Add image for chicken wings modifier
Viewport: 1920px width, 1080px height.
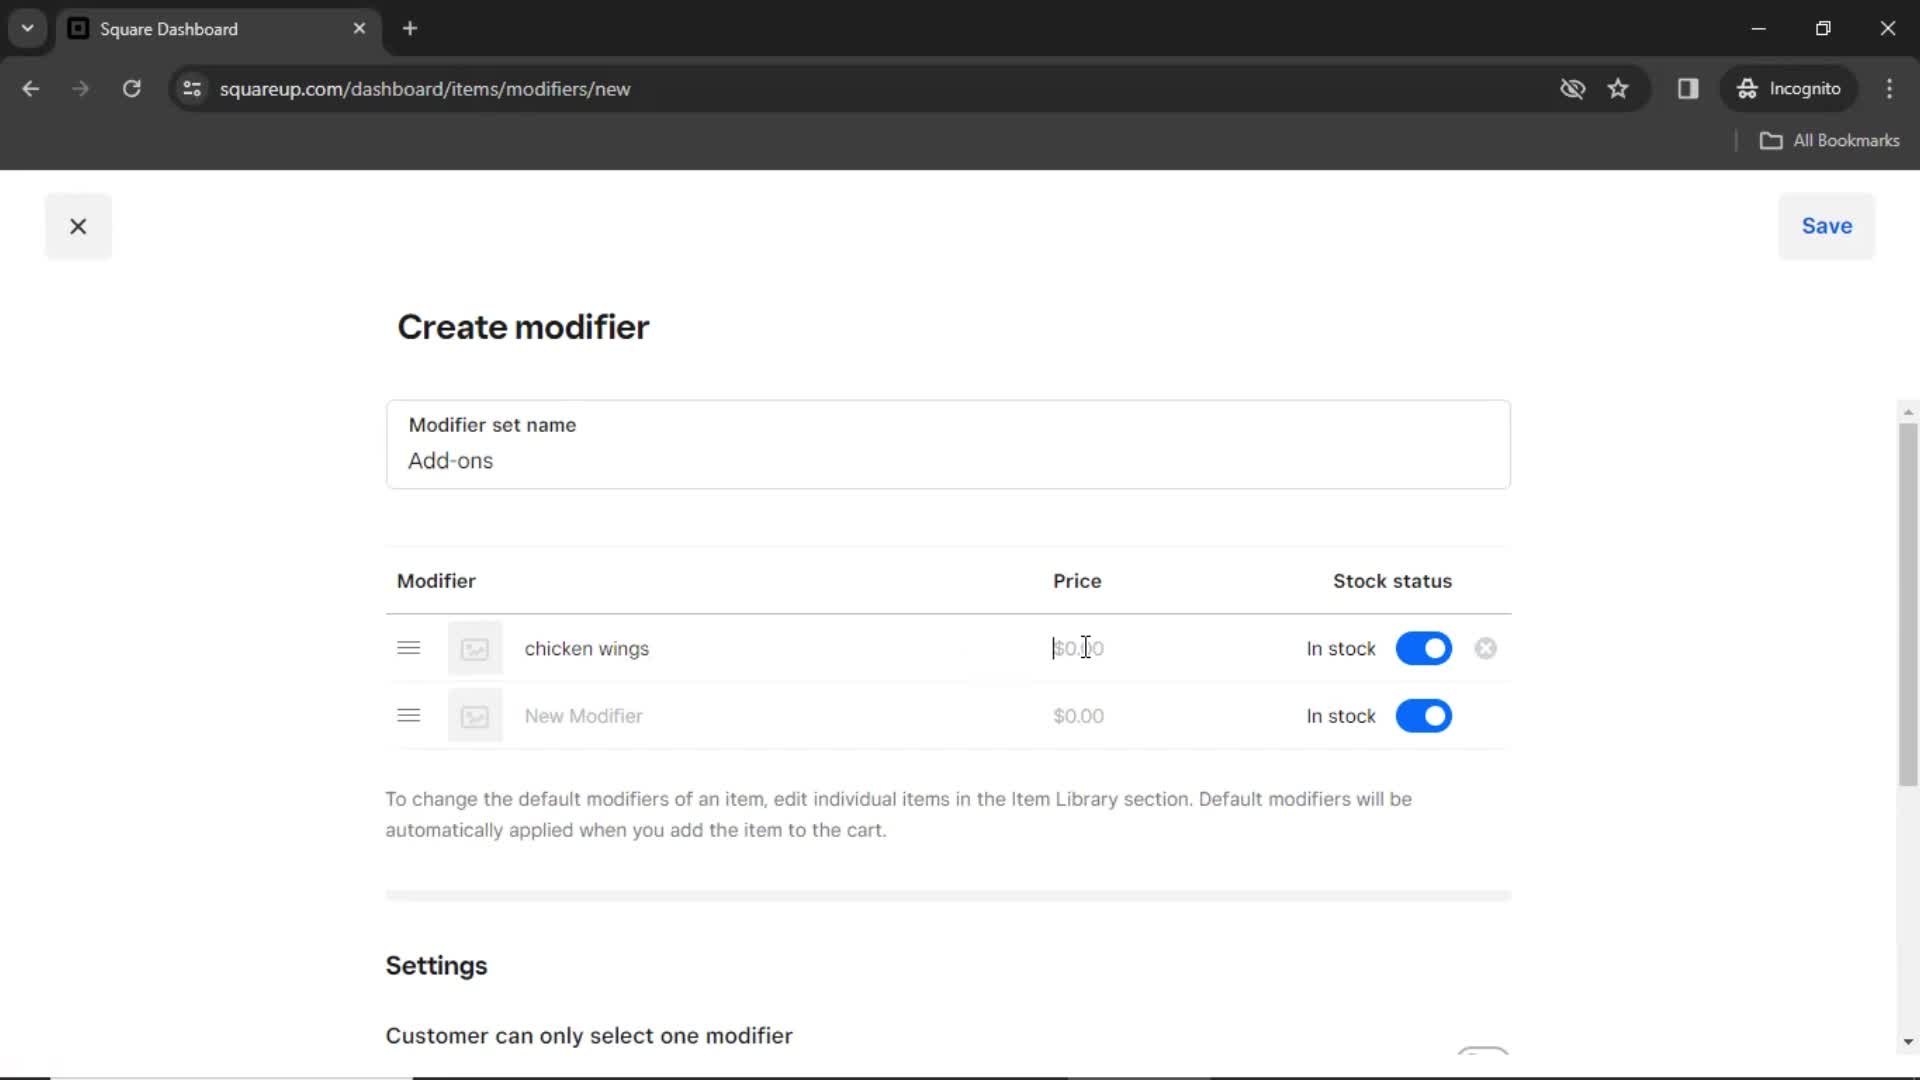coord(475,648)
